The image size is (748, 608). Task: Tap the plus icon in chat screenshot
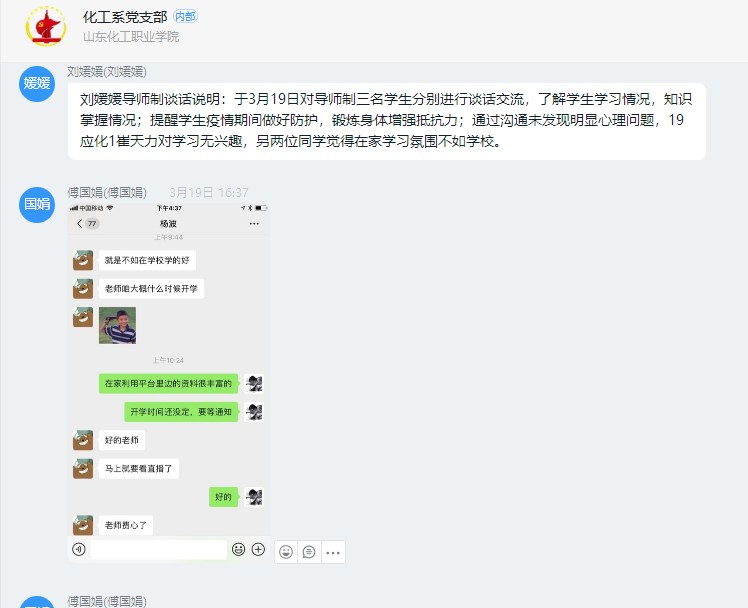[x=258, y=549]
